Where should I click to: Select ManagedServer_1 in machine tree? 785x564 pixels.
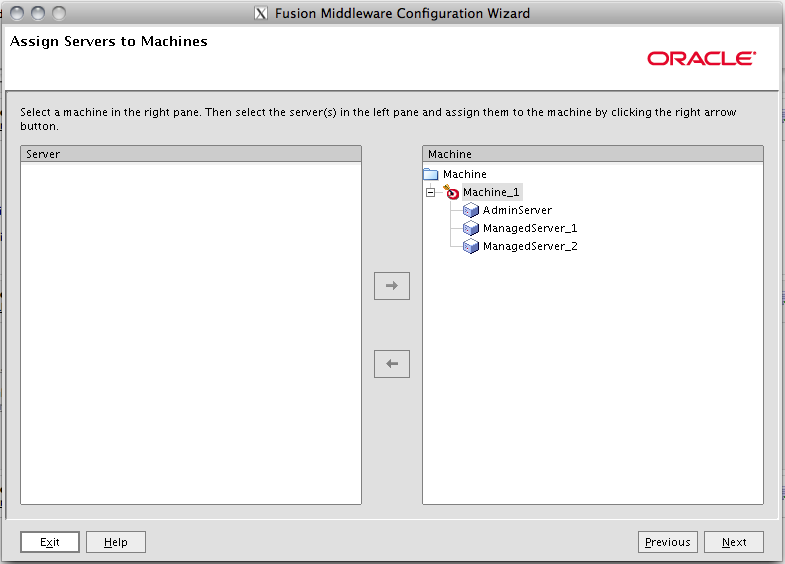[x=530, y=228]
